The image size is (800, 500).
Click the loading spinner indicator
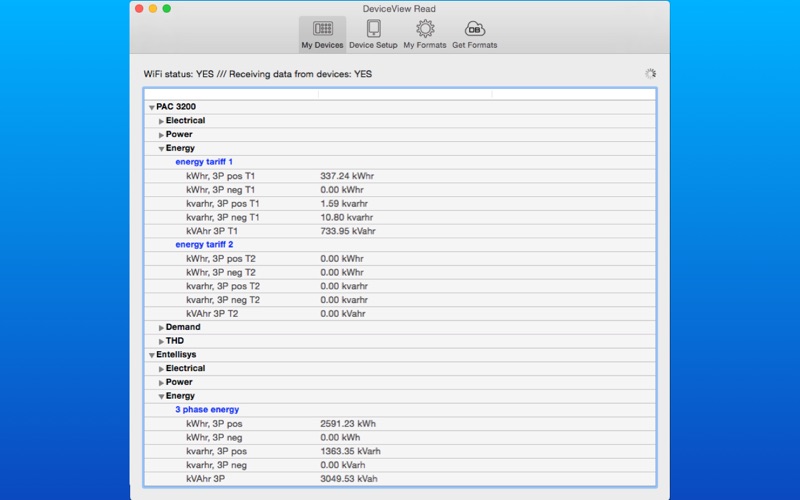[x=650, y=74]
